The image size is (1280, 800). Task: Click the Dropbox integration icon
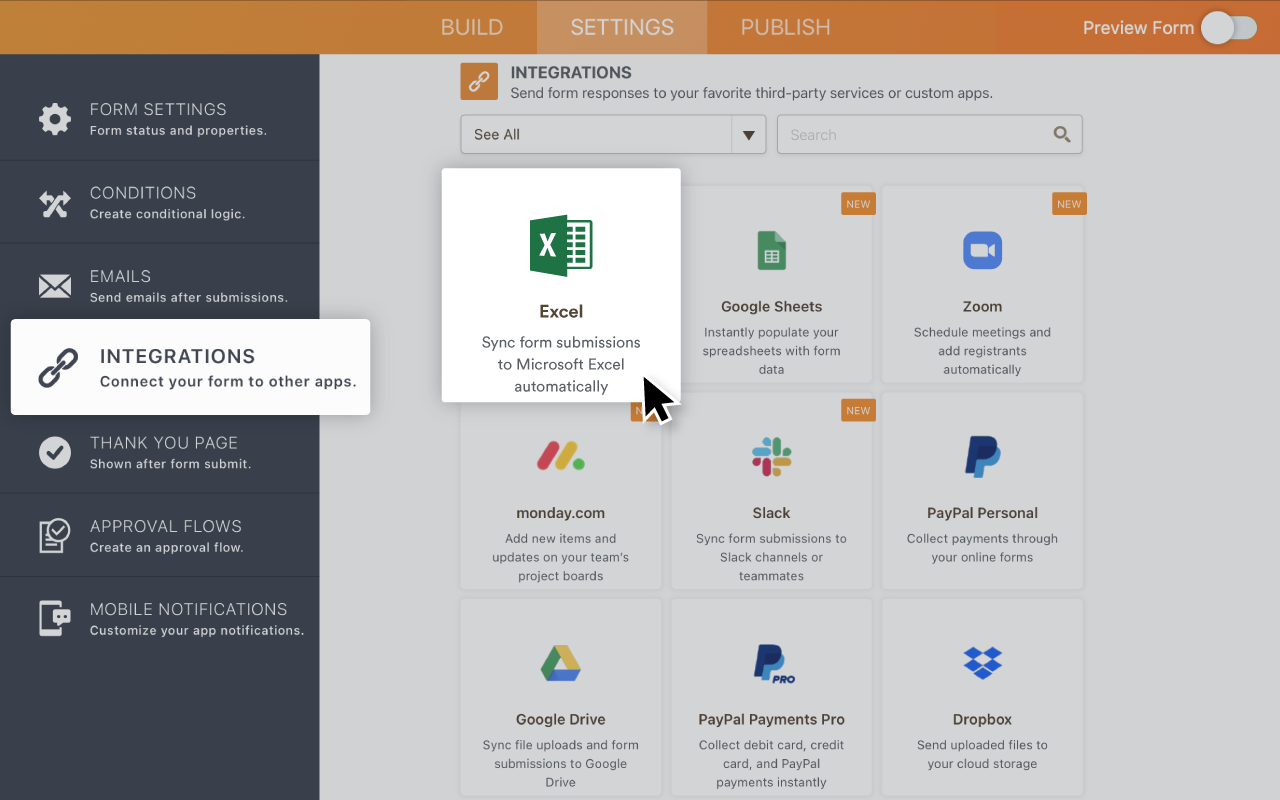[982, 663]
